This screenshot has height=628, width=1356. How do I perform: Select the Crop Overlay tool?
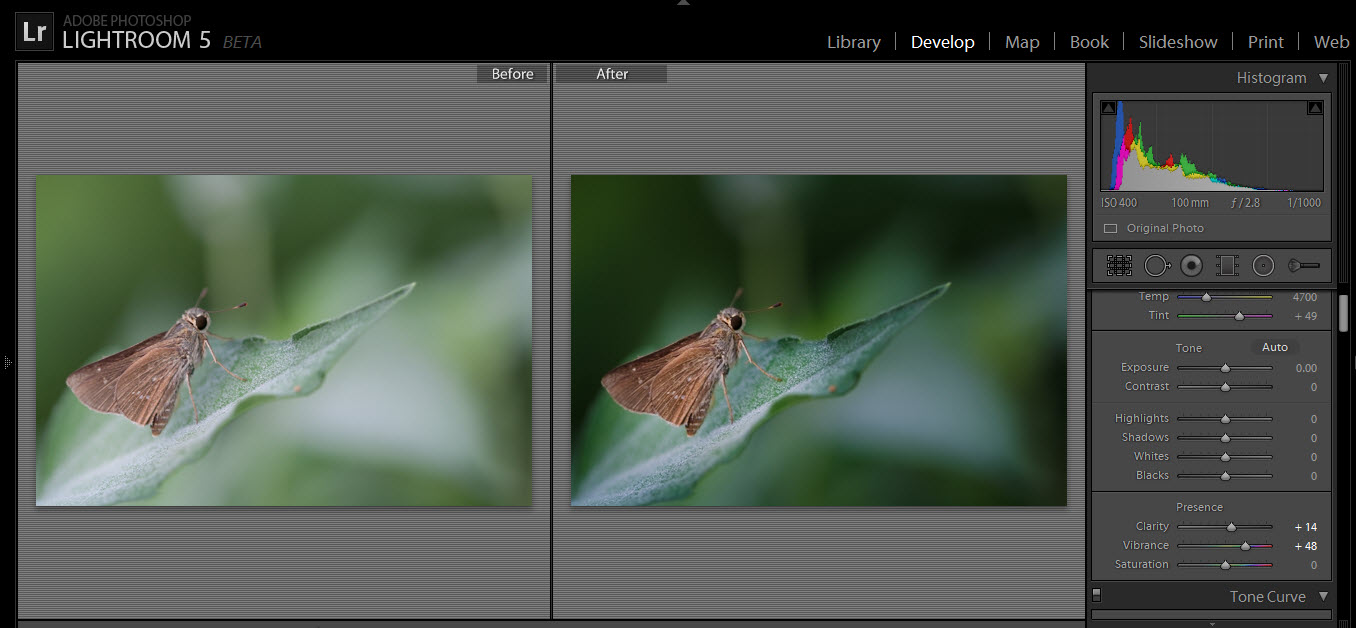[x=1119, y=265]
